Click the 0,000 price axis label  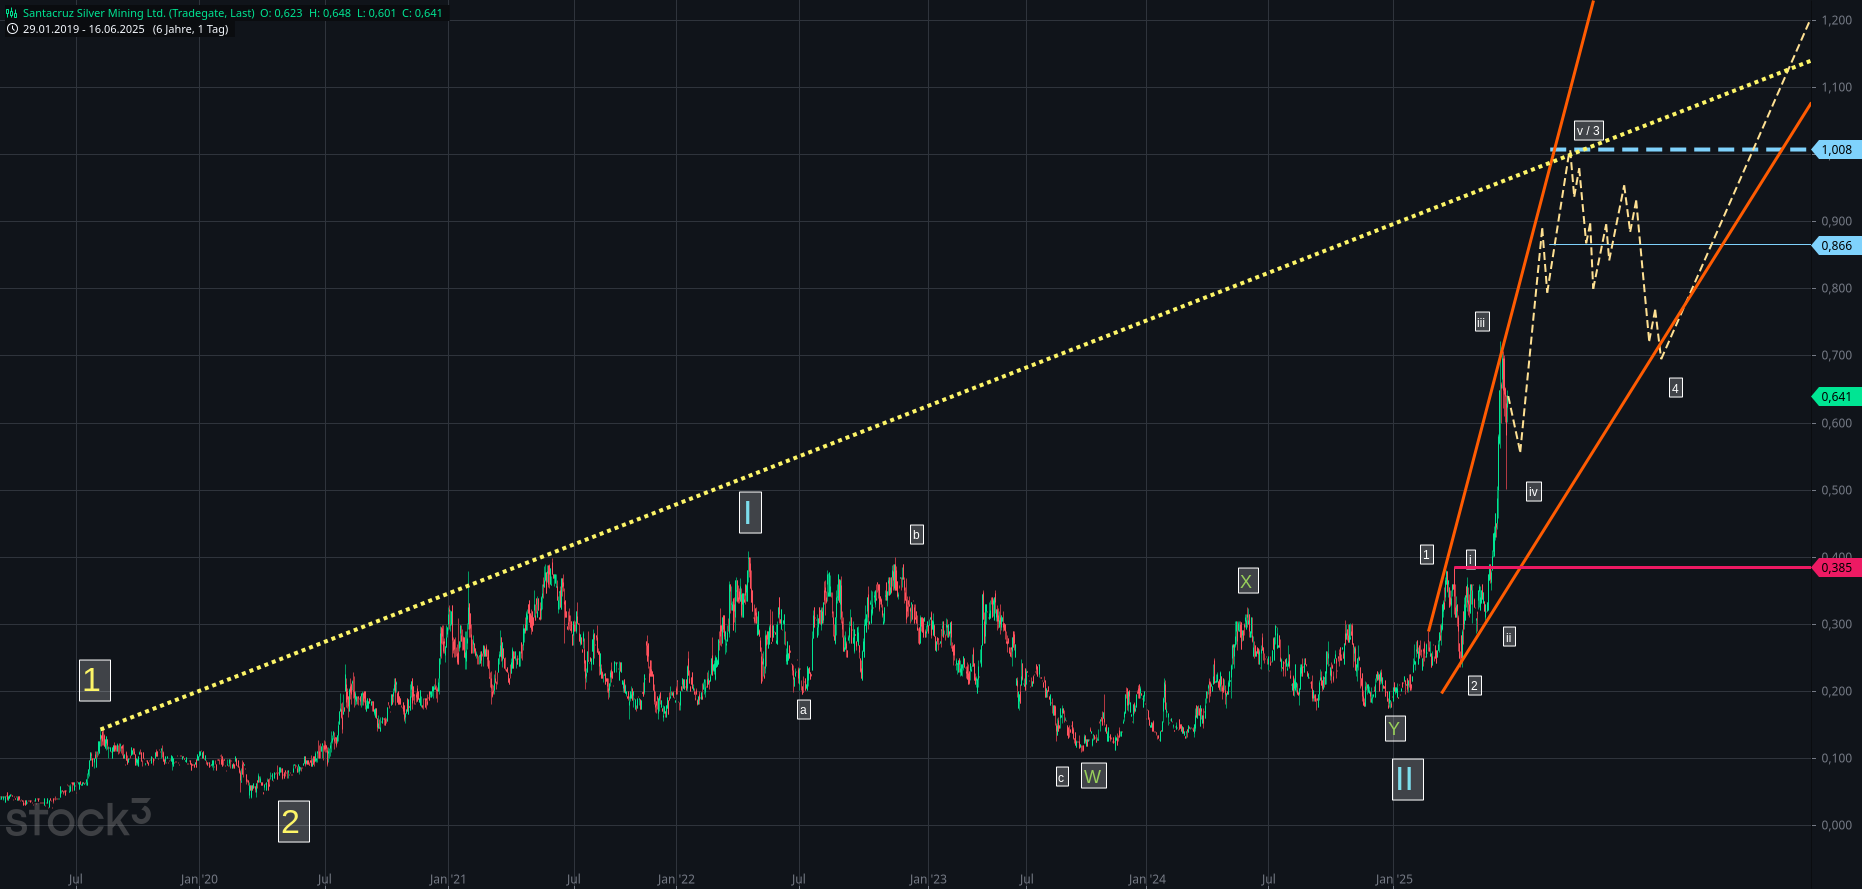pos(1837,825)
